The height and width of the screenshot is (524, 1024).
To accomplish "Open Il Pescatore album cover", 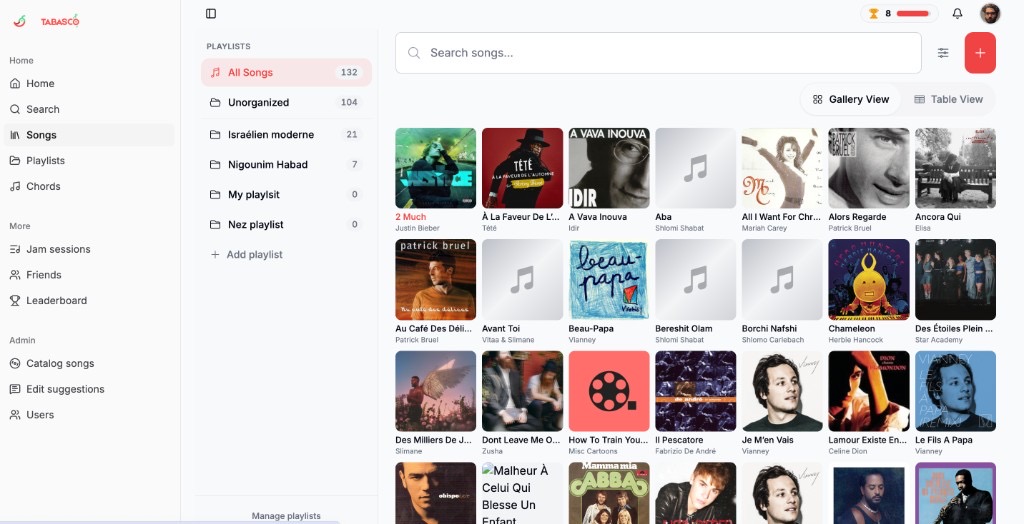I will click(x=696, y=391).
